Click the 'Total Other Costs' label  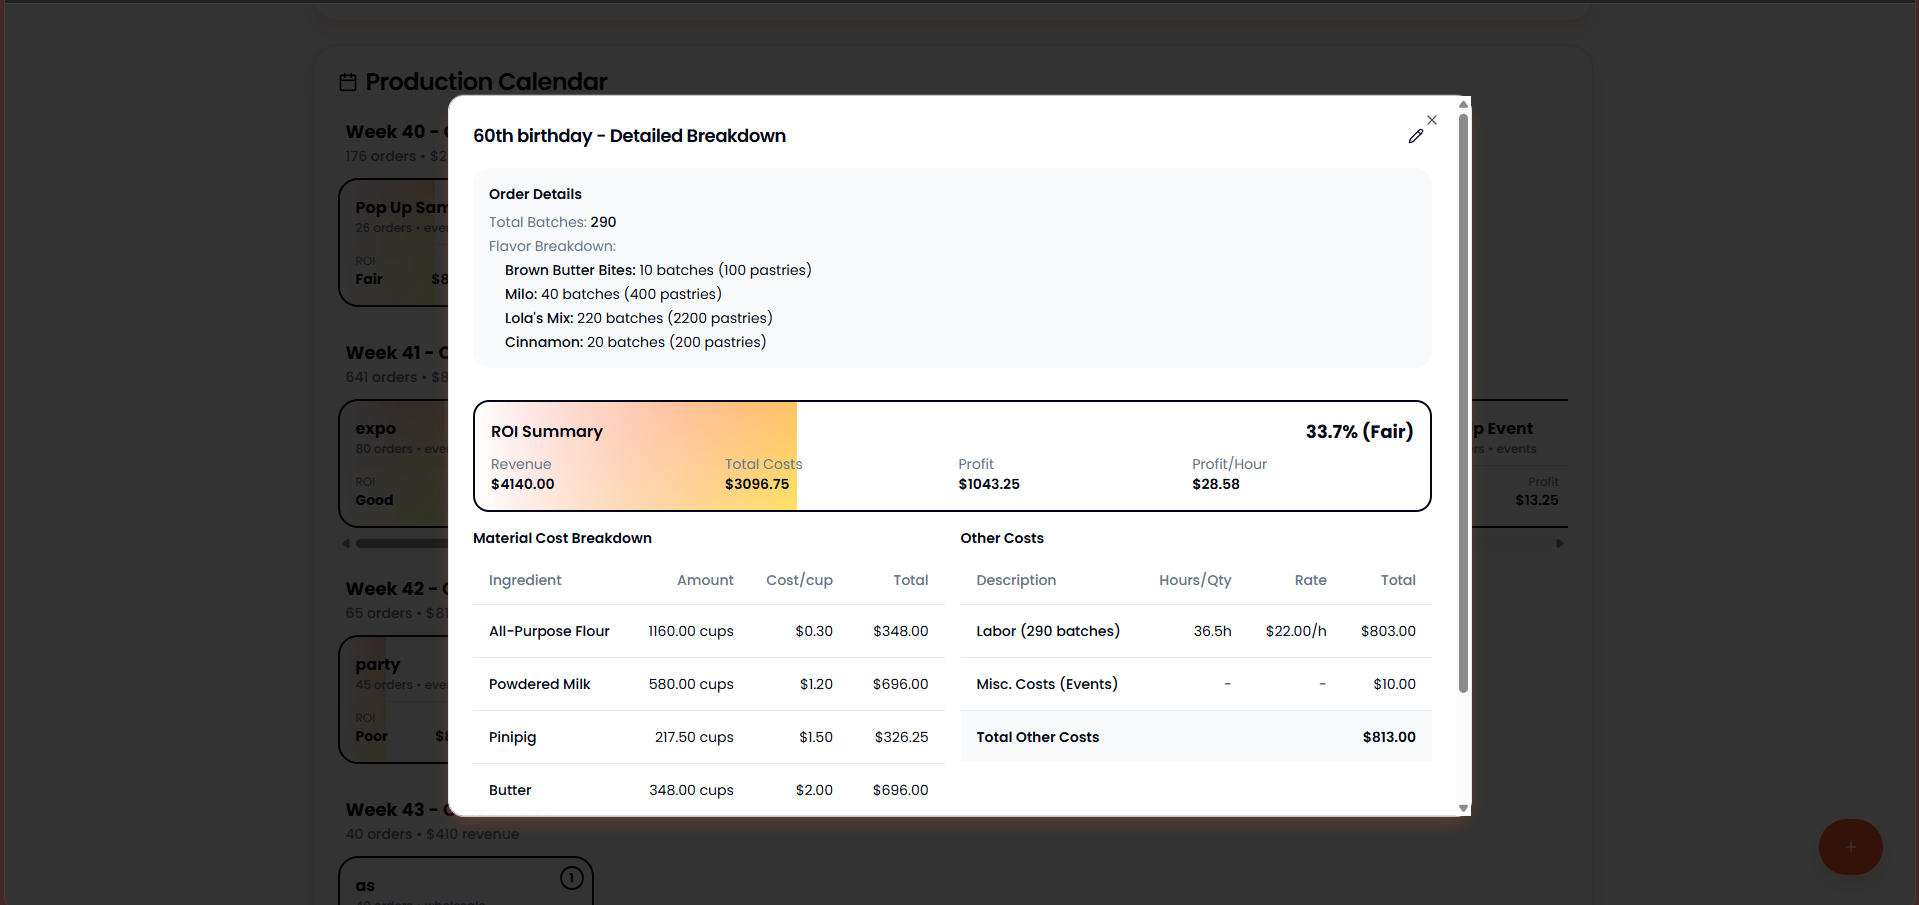[1038, 737]
